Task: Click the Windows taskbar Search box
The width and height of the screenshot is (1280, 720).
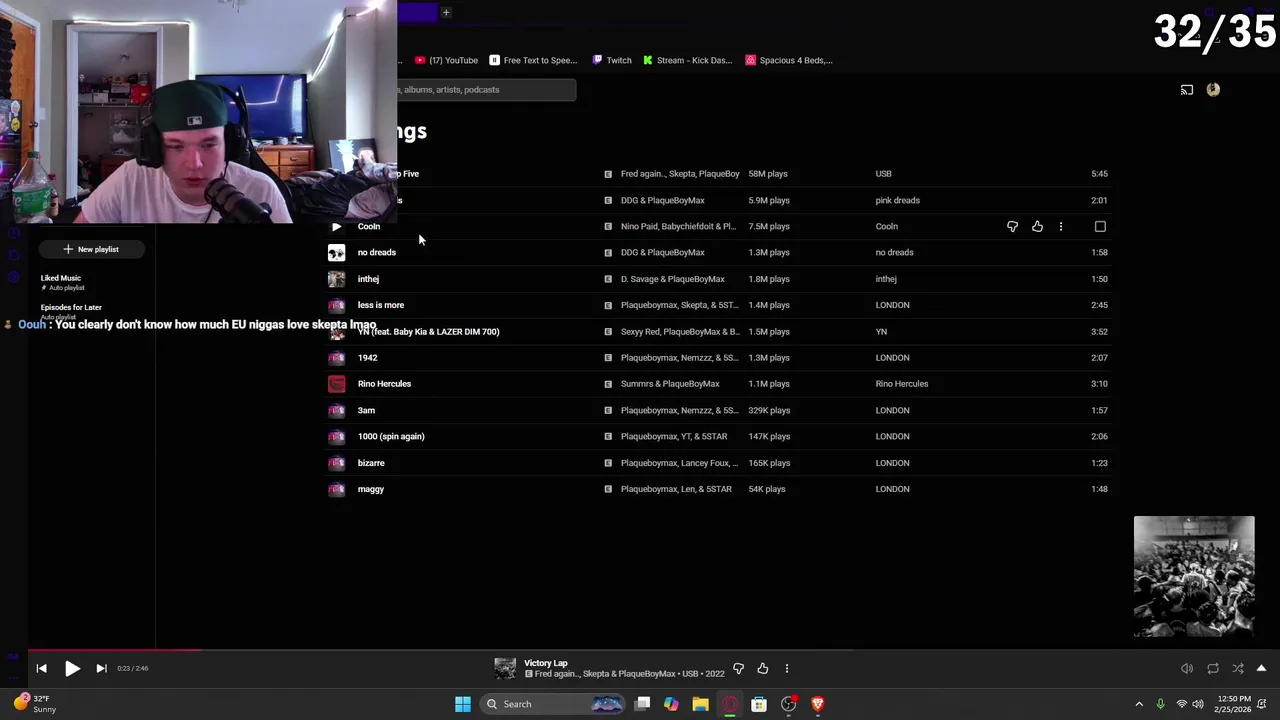Action: tap(554, 704)
